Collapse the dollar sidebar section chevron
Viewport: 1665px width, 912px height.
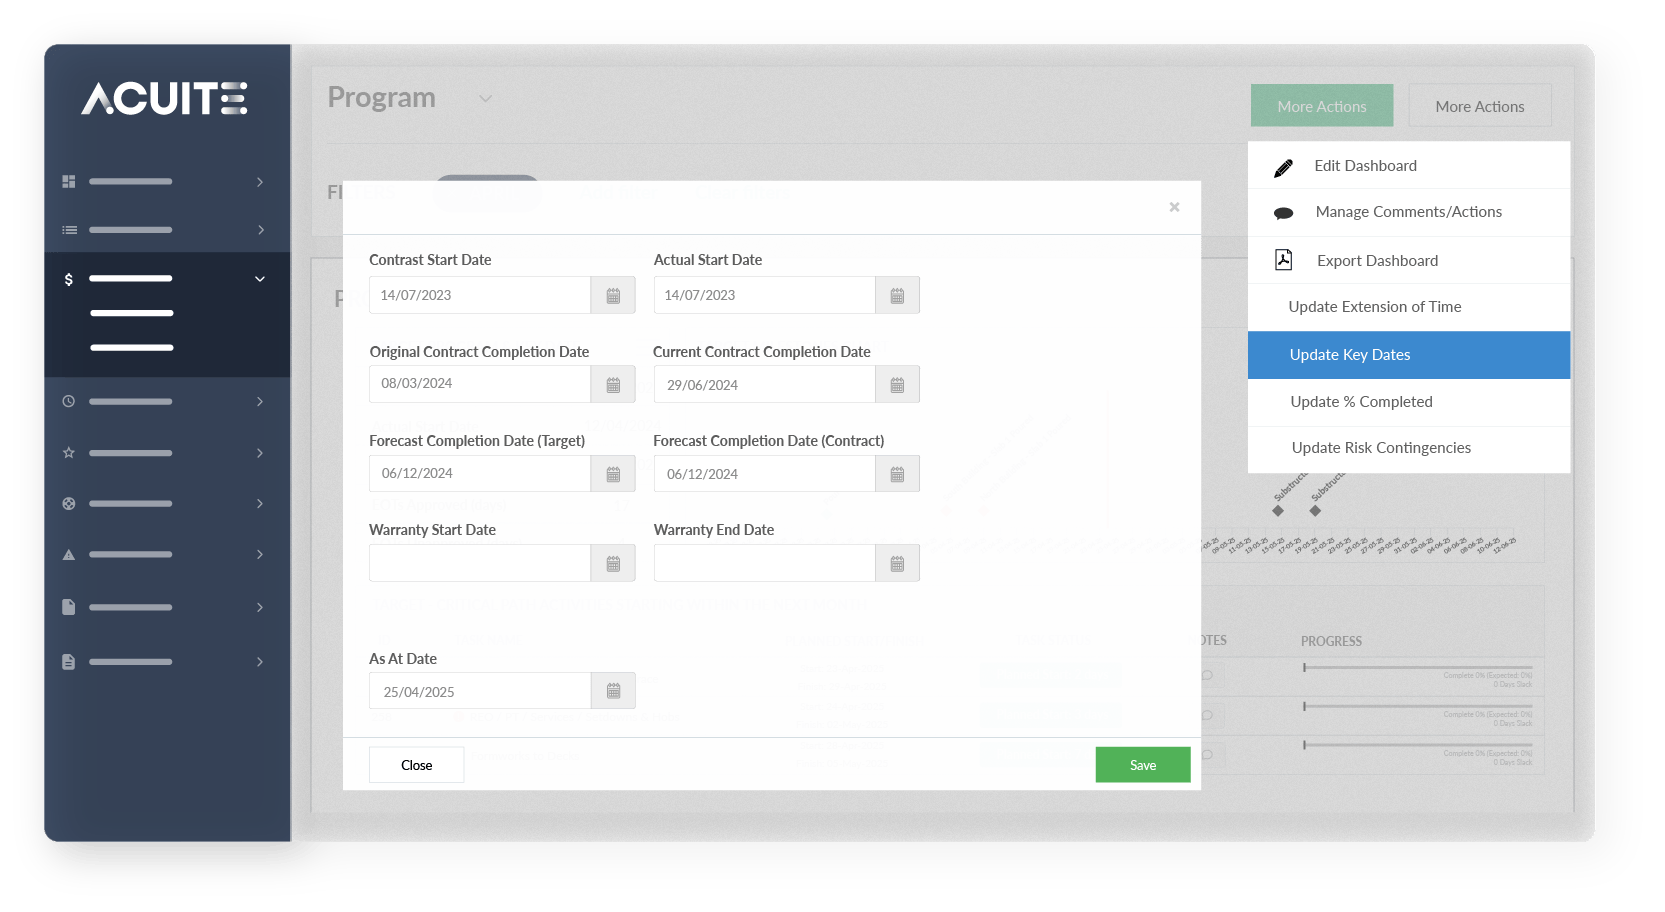coord(260,279)
